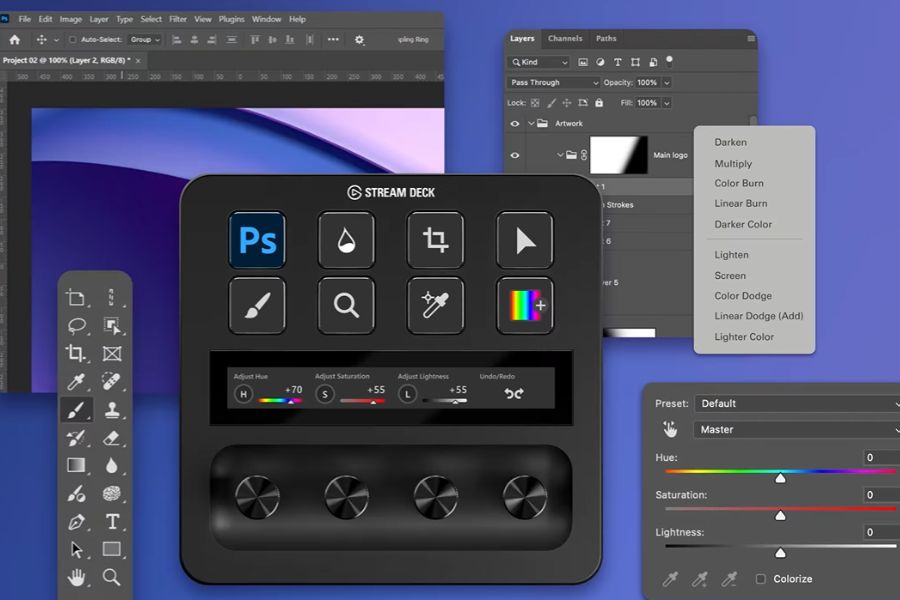This screenshot has width=900, height=600.
Task: Choose Color Dodge from the blend list
Action: (x=743, y=296)
